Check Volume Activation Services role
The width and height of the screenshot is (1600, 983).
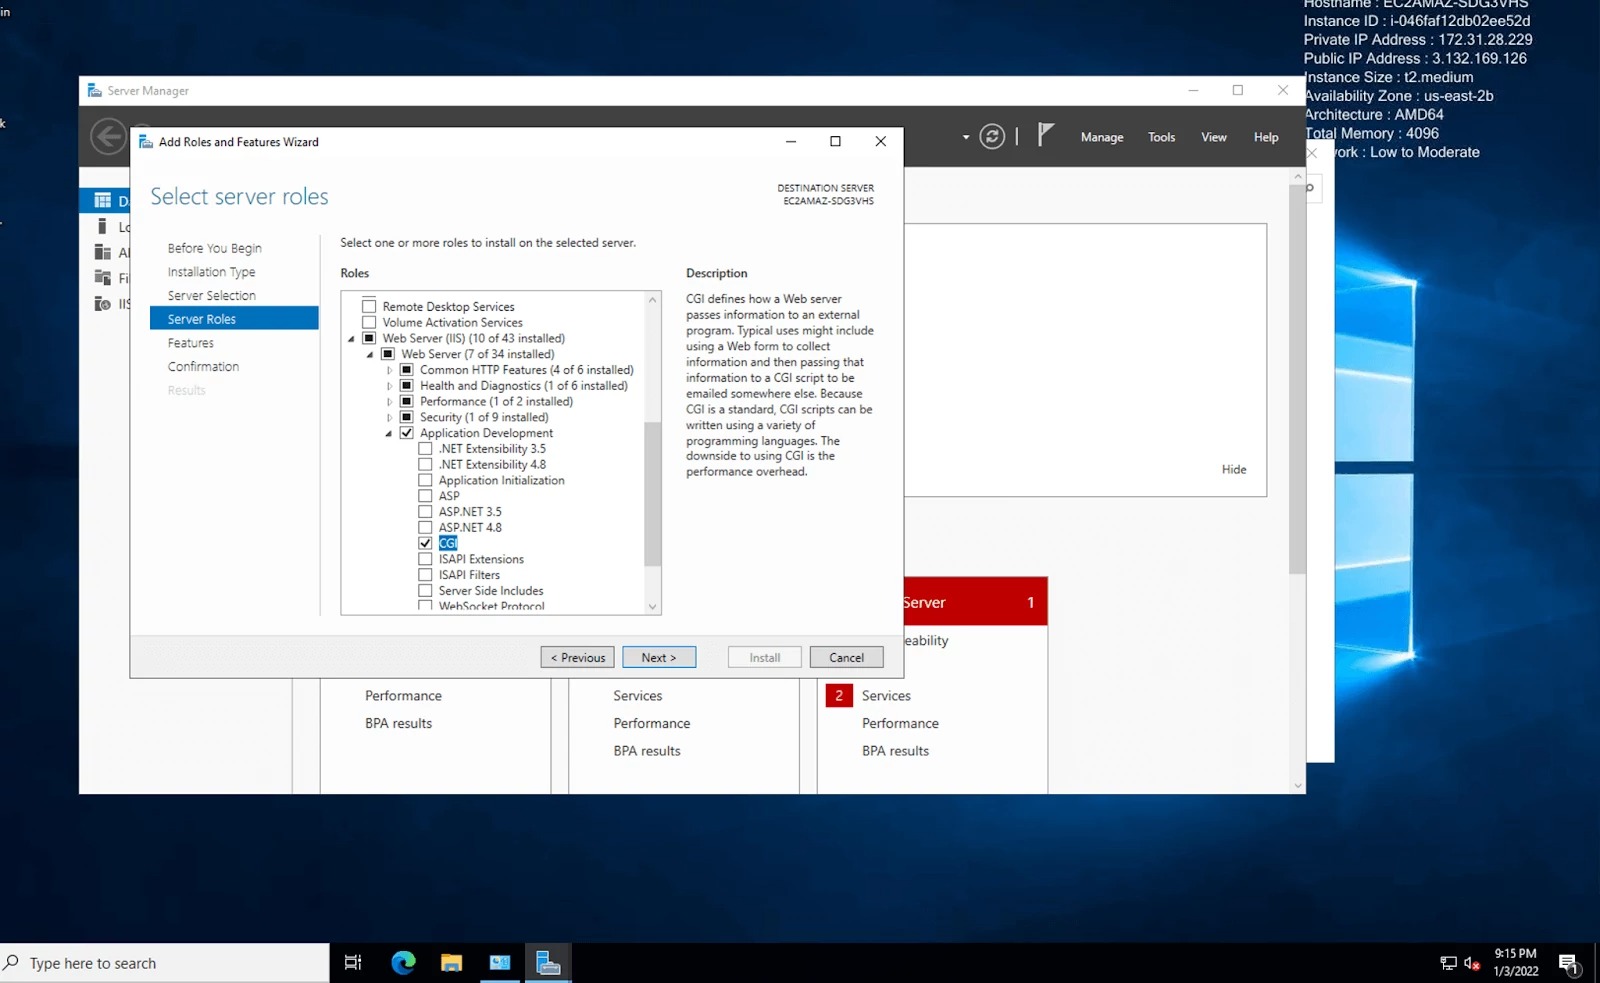pyautogui.click(x=369, y=322)
